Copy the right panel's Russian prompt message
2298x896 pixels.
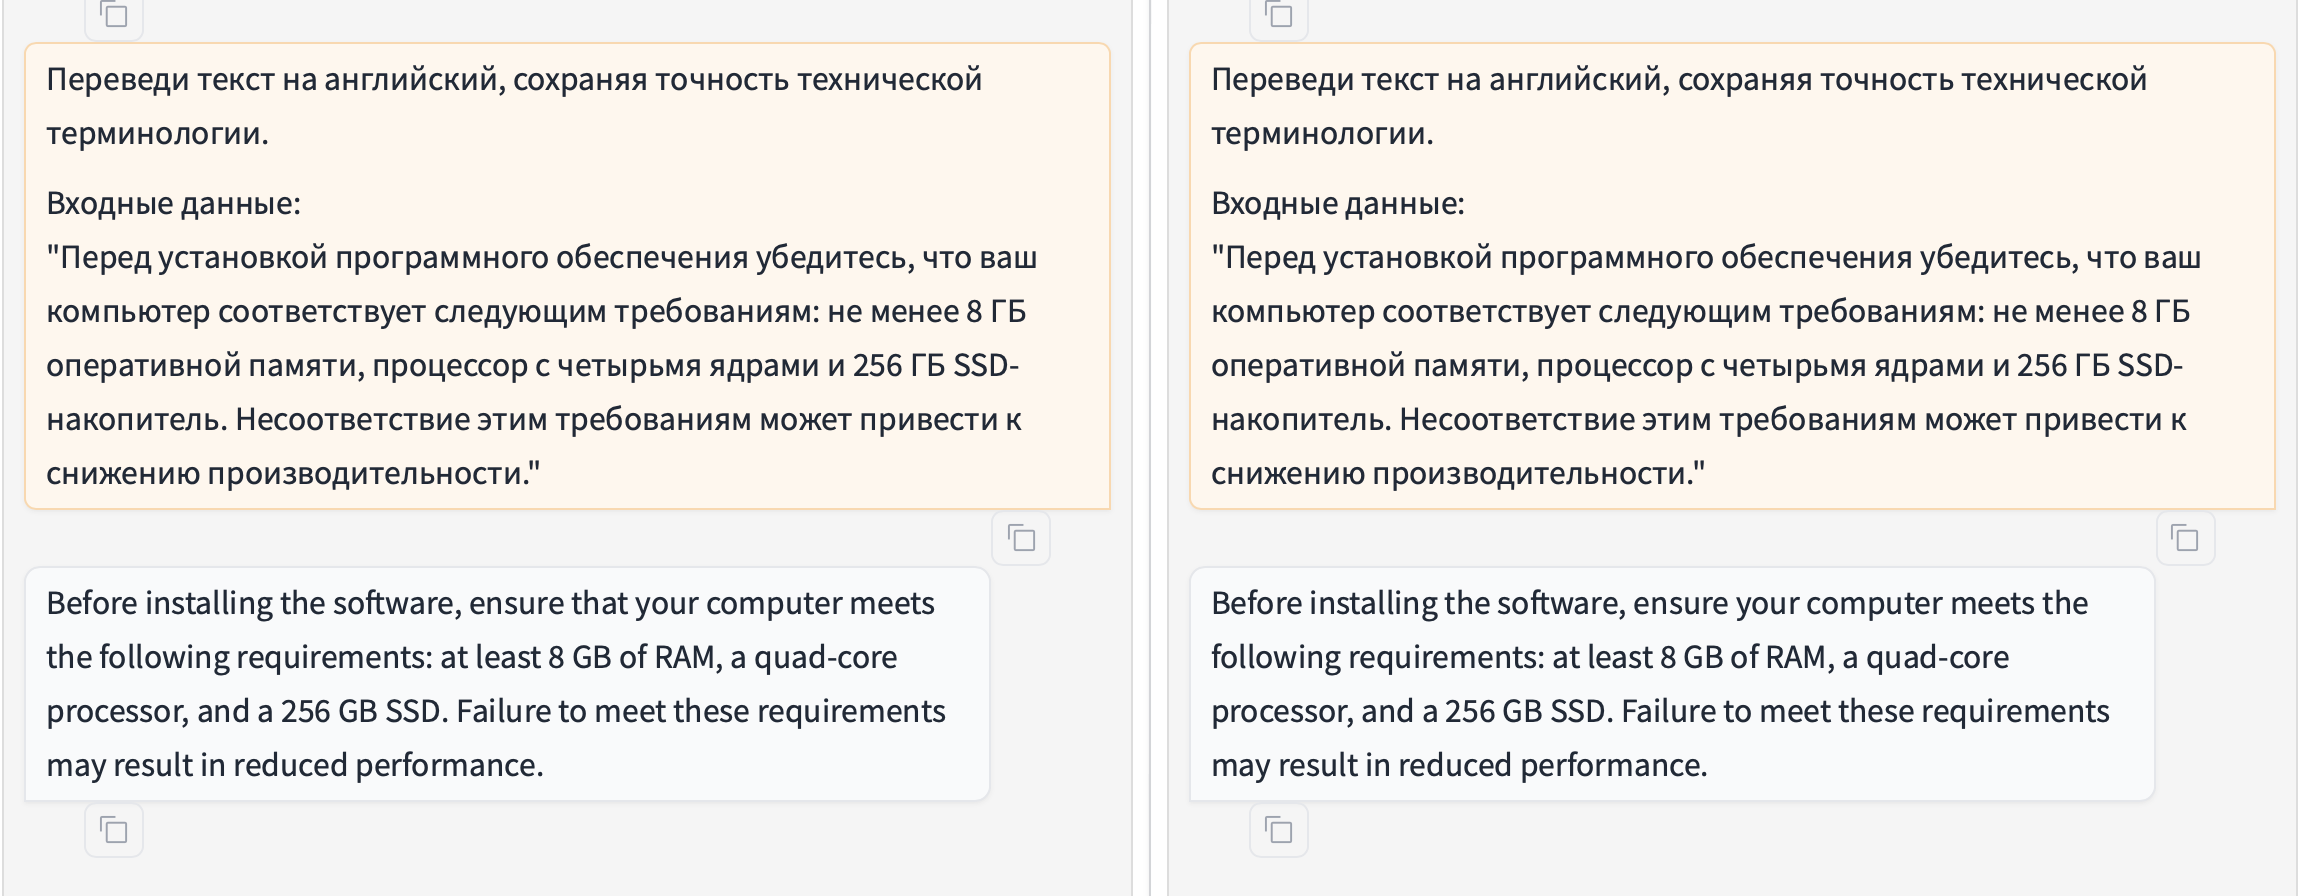pos(2185,539)
